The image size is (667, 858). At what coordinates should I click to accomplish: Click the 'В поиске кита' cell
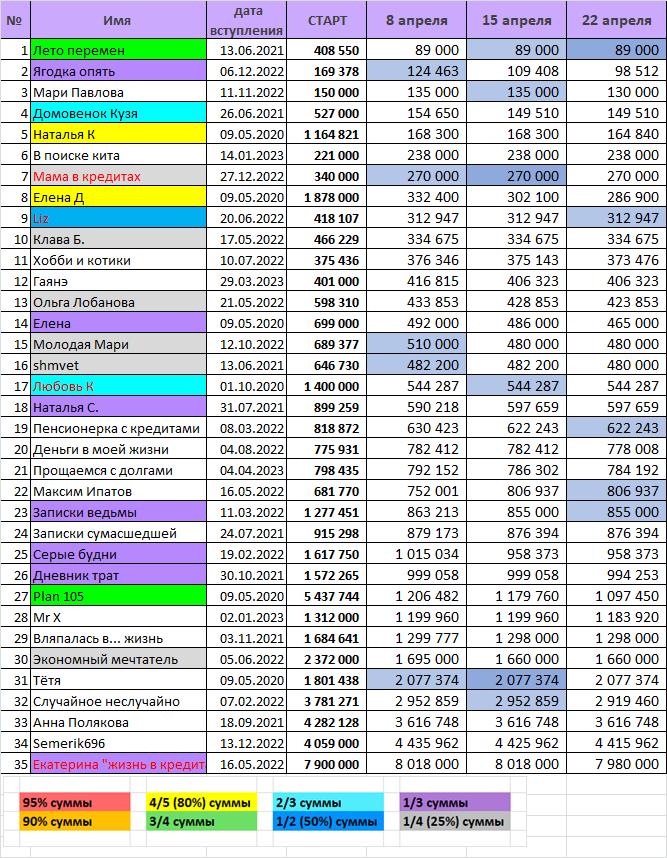pyautogui.click(x=118, y=155)
